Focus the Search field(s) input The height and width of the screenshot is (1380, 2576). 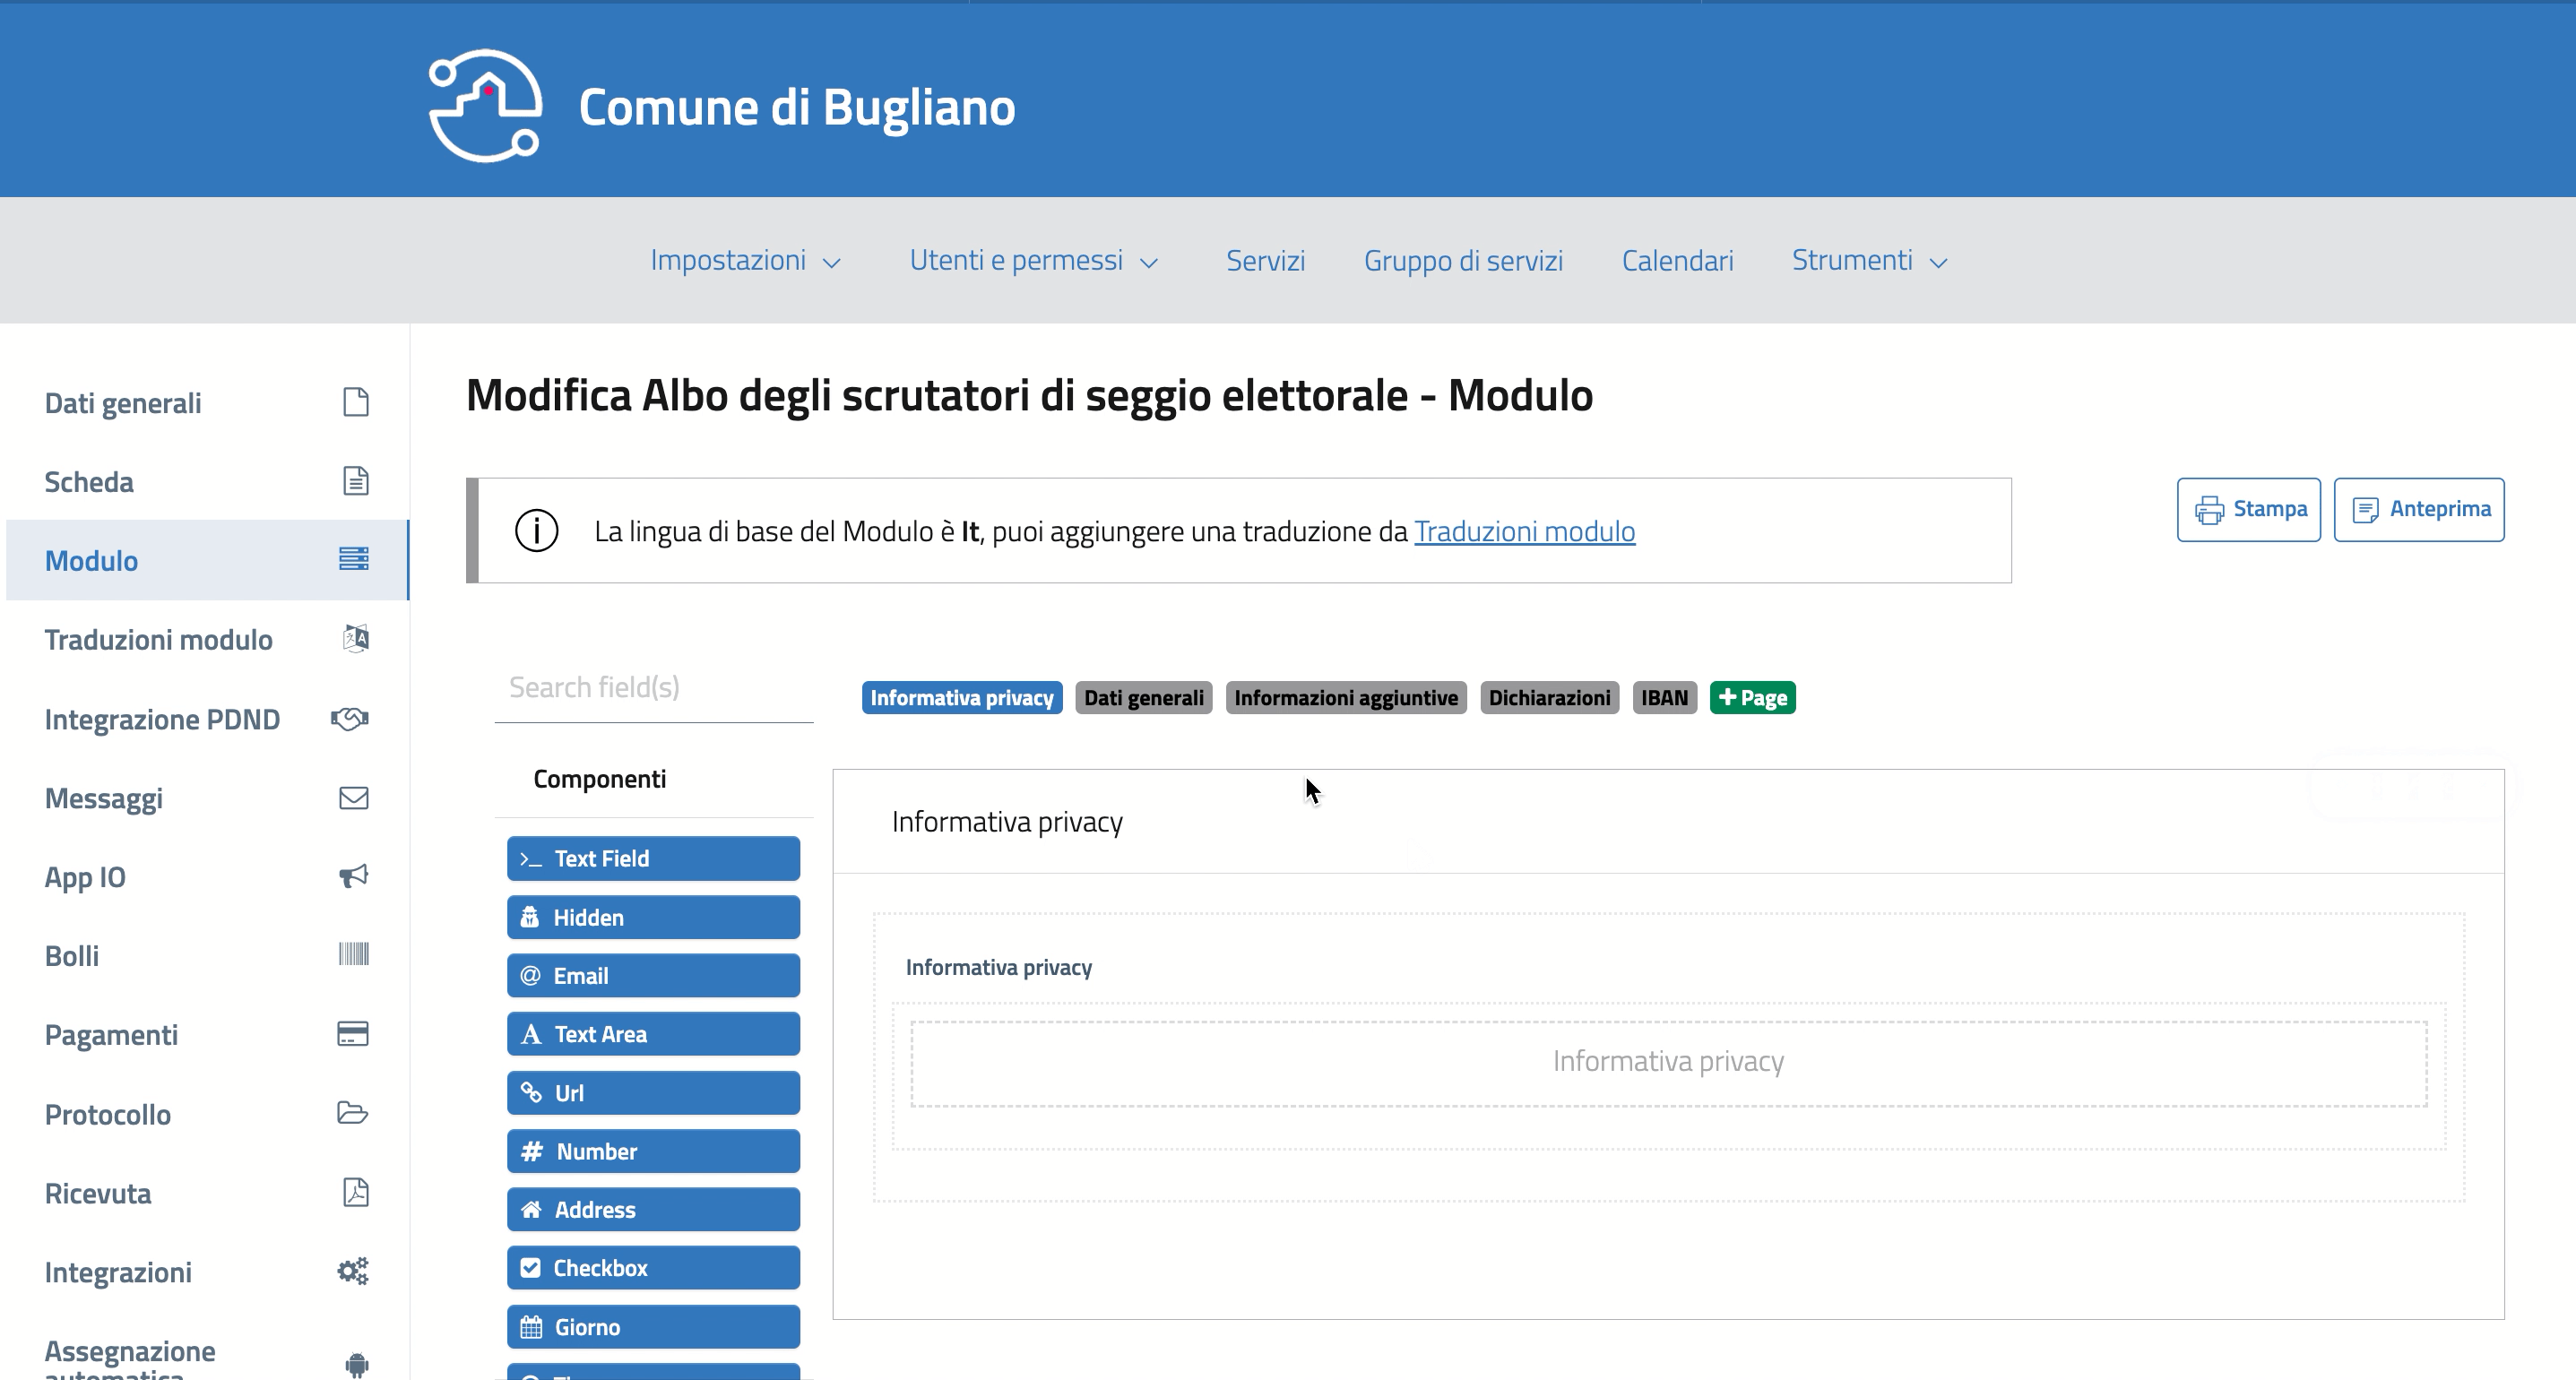653,688
